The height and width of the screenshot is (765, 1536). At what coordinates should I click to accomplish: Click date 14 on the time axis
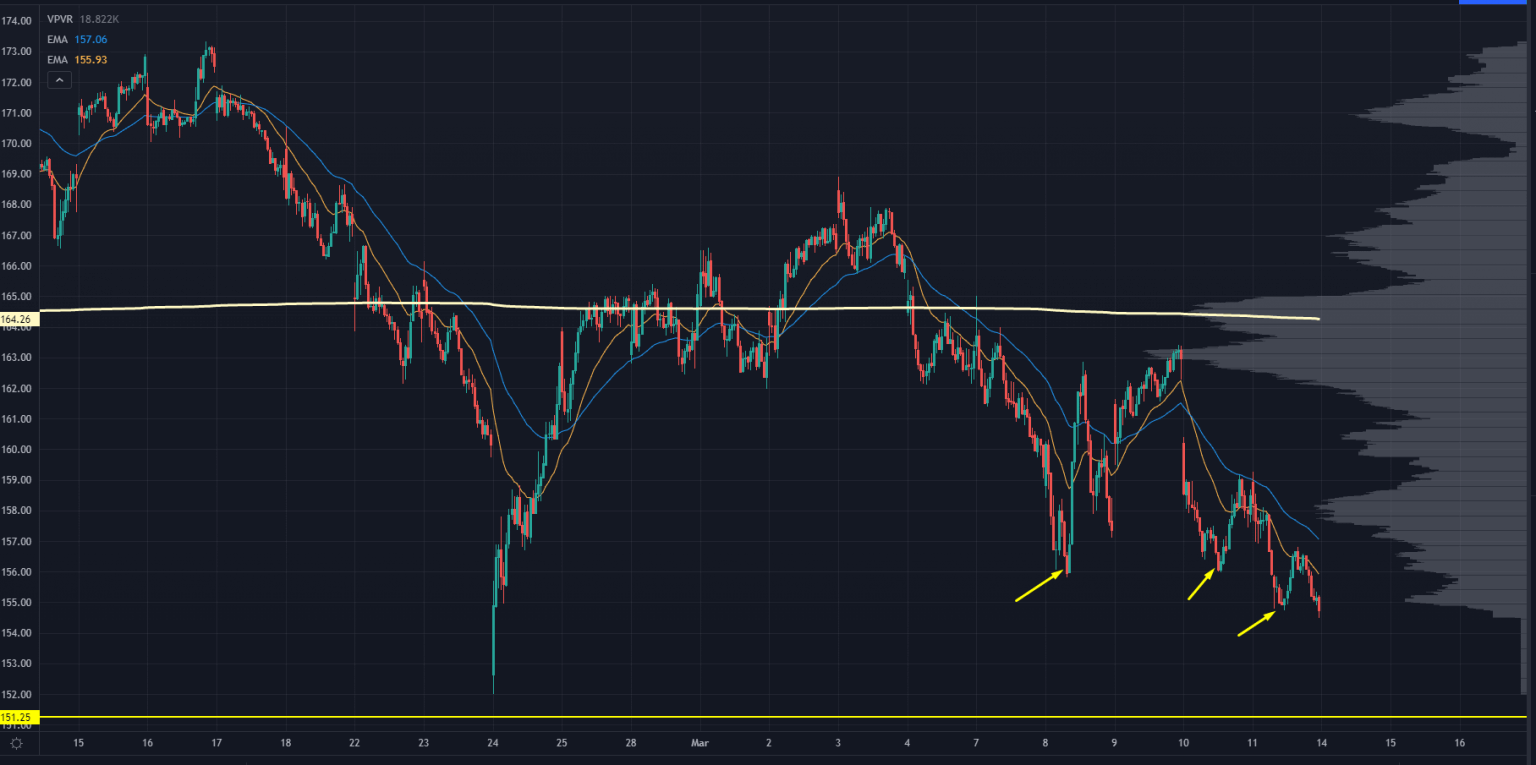point(1321,743)
